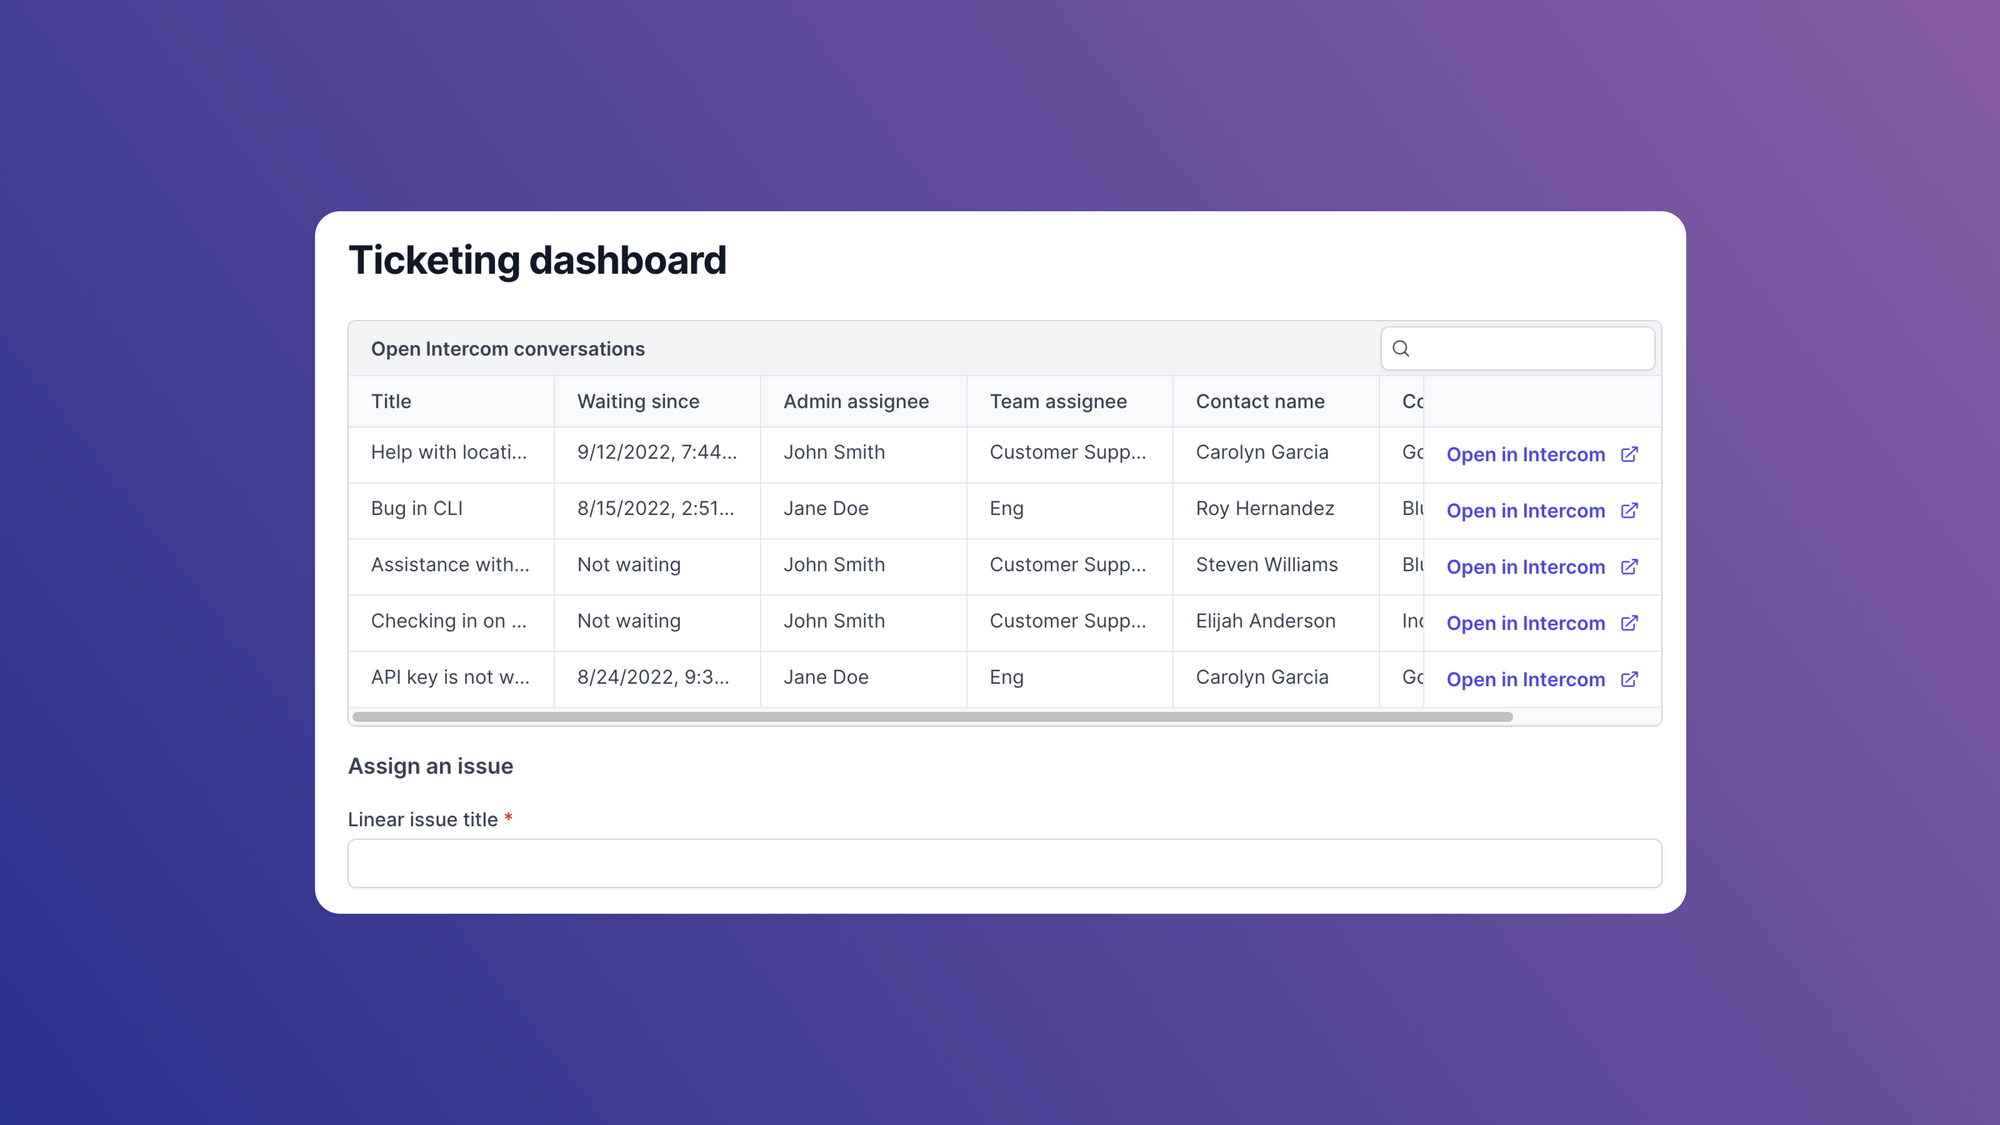The image size is (2000, 1125).
Task: Click the 'Steven Williams' contact cell
Action: 1275,566
